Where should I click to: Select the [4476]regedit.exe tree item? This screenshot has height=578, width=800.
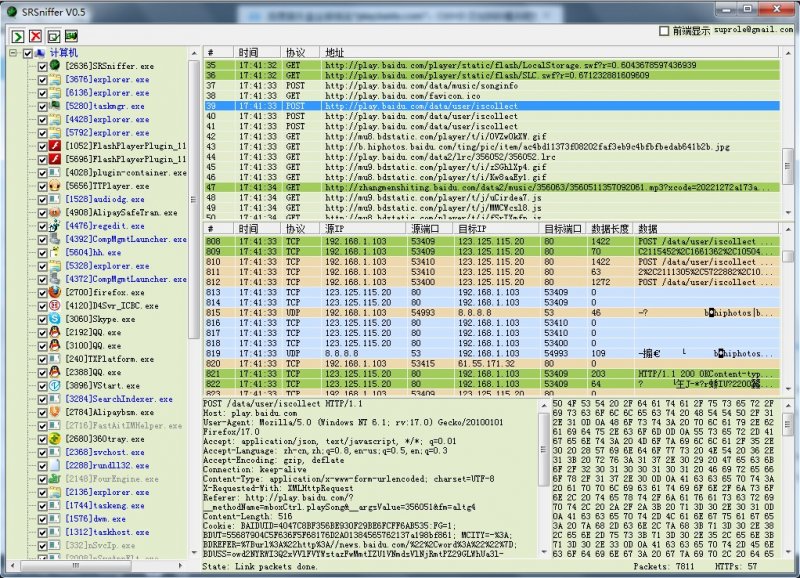tap(104, 225)
